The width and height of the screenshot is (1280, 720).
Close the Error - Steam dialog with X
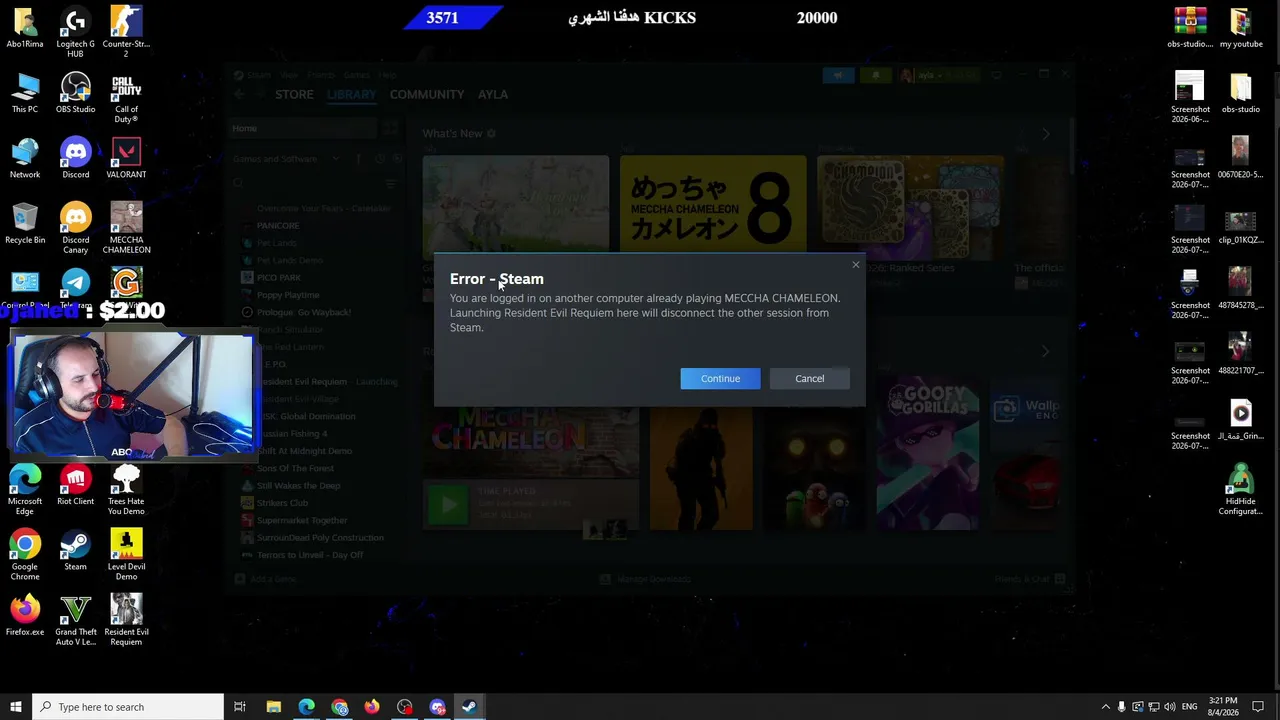point(856,265)
